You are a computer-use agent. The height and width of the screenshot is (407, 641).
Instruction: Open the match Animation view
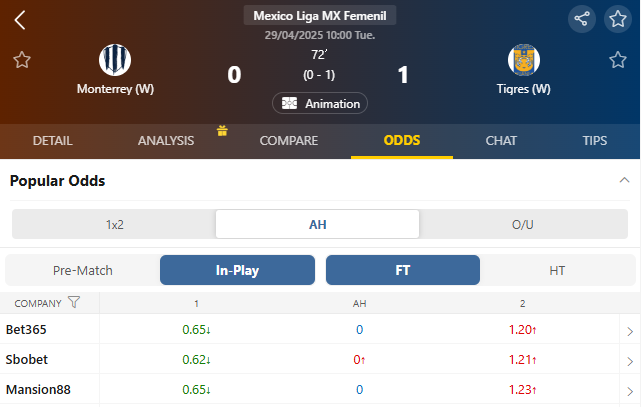pos(320,104)
